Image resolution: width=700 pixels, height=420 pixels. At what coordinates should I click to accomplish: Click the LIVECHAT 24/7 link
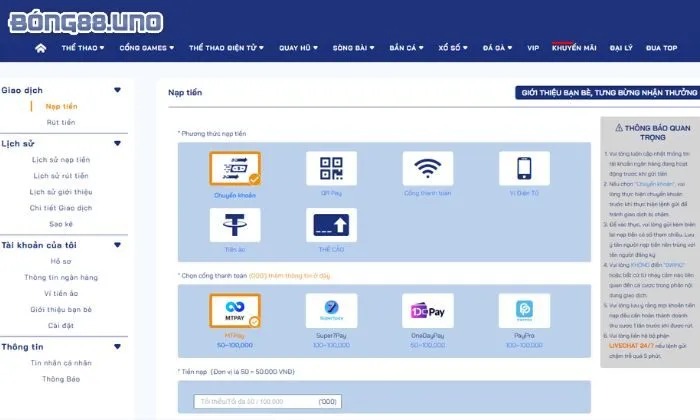[631, 346]
